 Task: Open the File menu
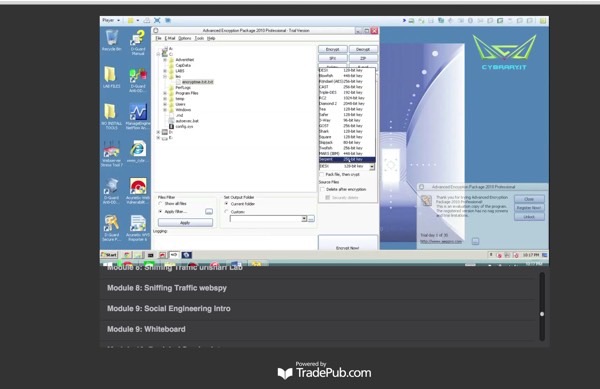coord(158,38)
